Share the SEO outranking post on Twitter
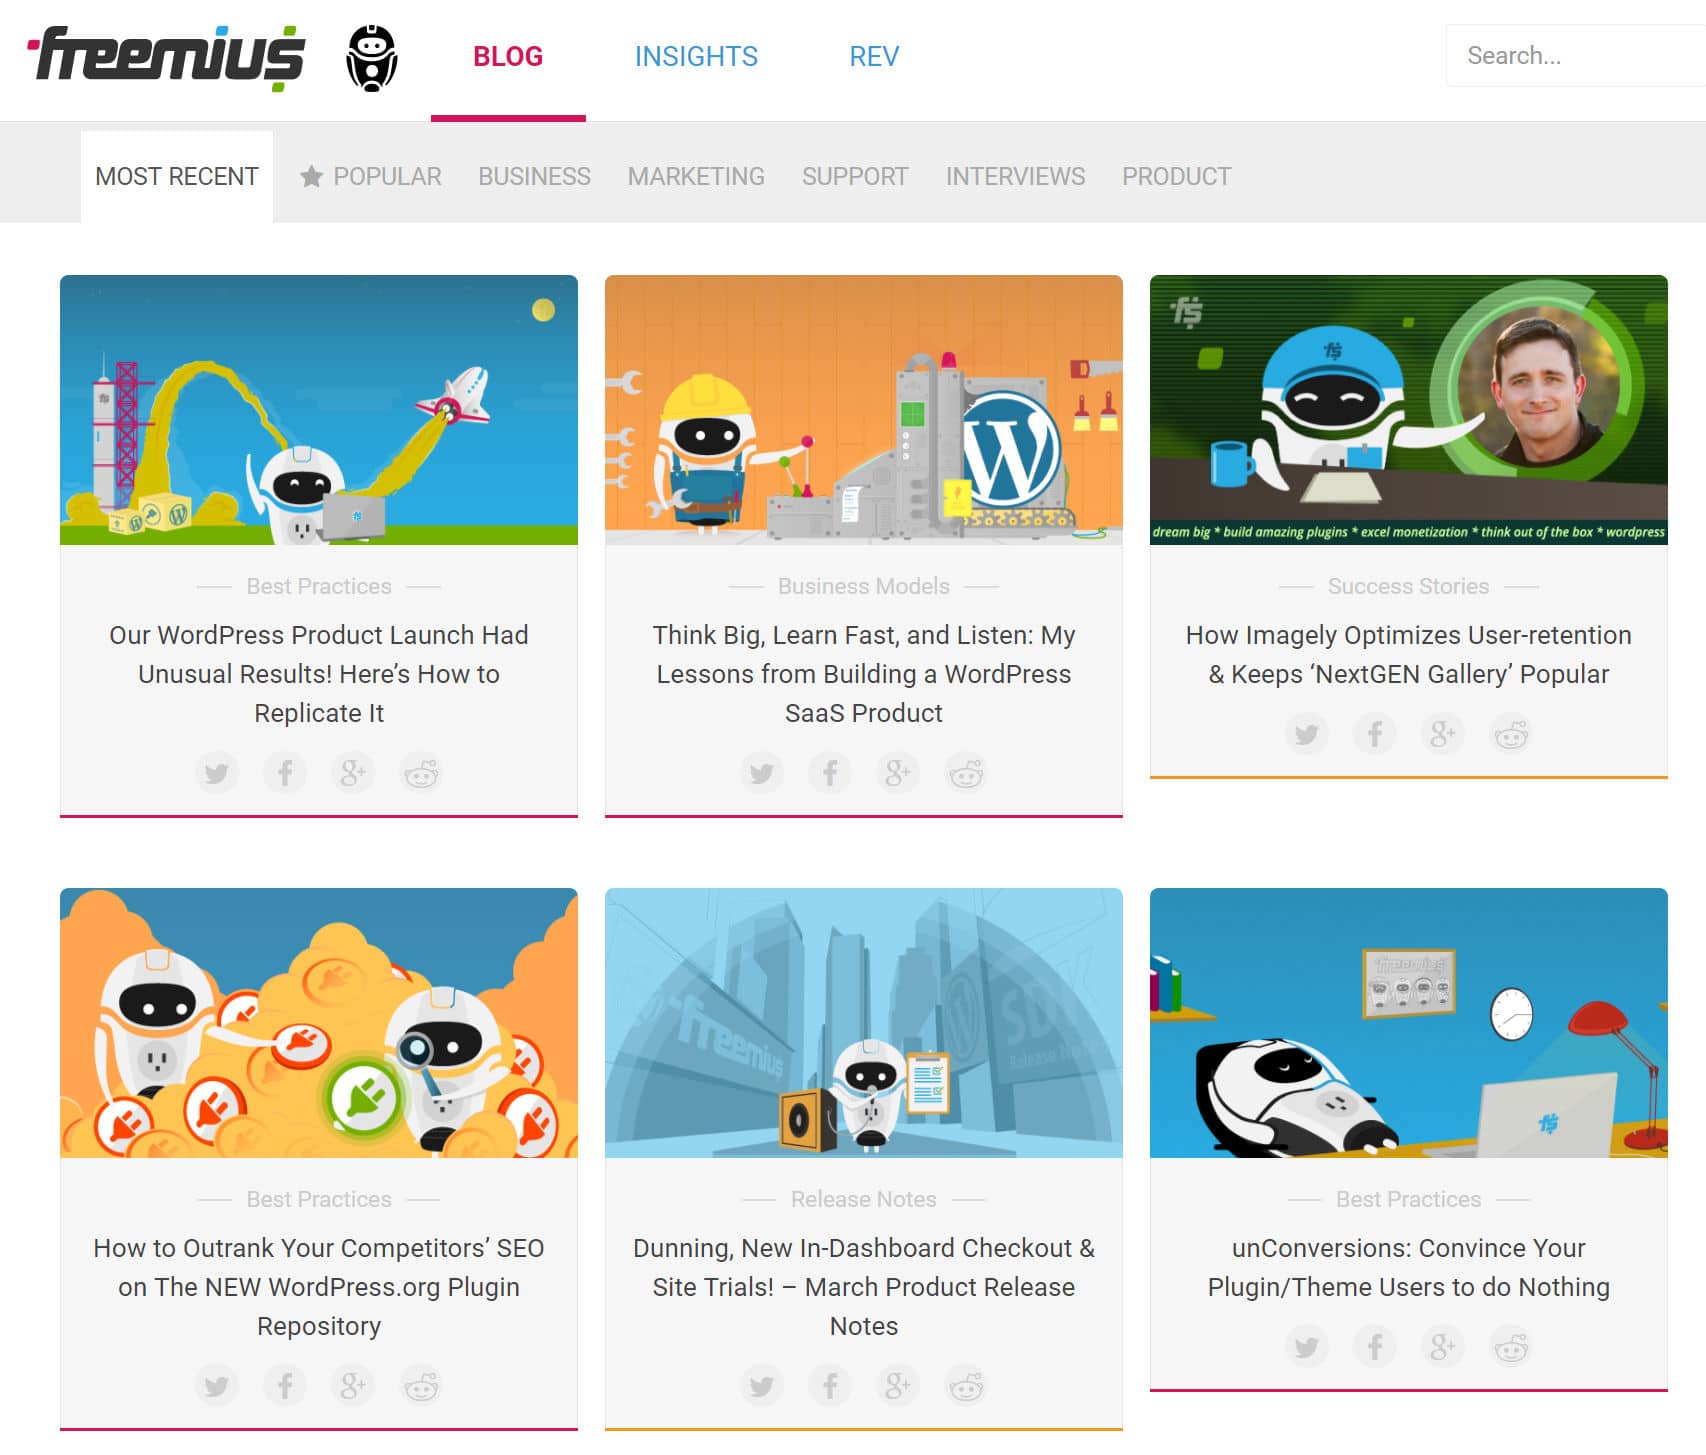 point(217,1386)
